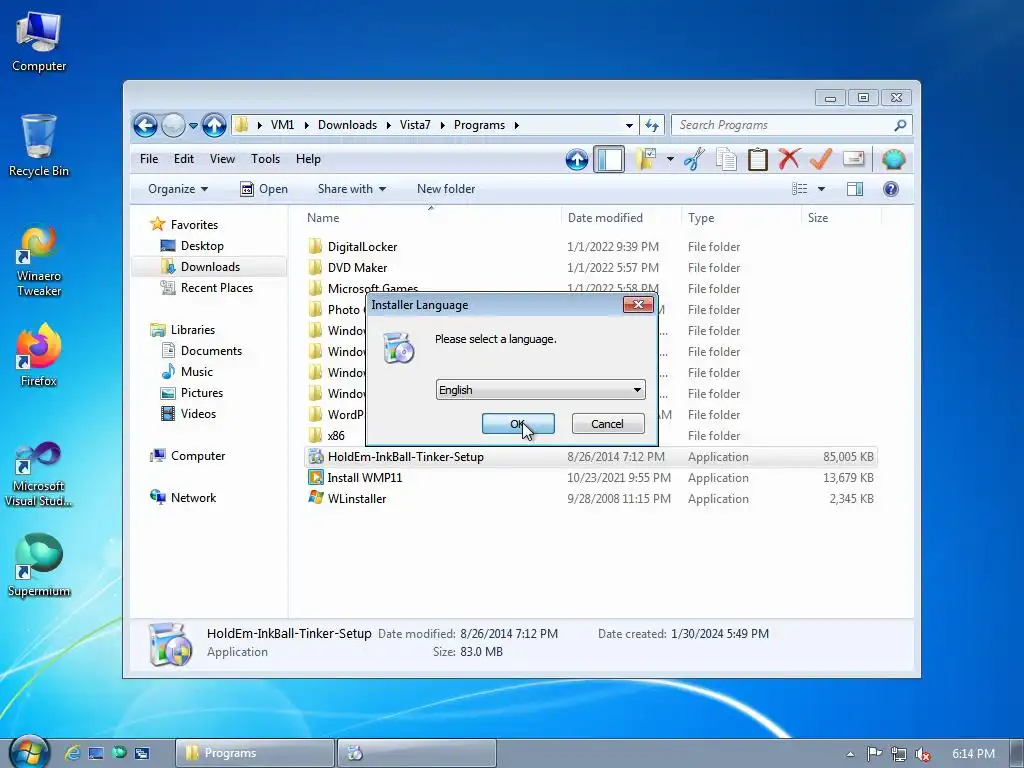Click the Firefox desktop shortcut

coord(39,357)
